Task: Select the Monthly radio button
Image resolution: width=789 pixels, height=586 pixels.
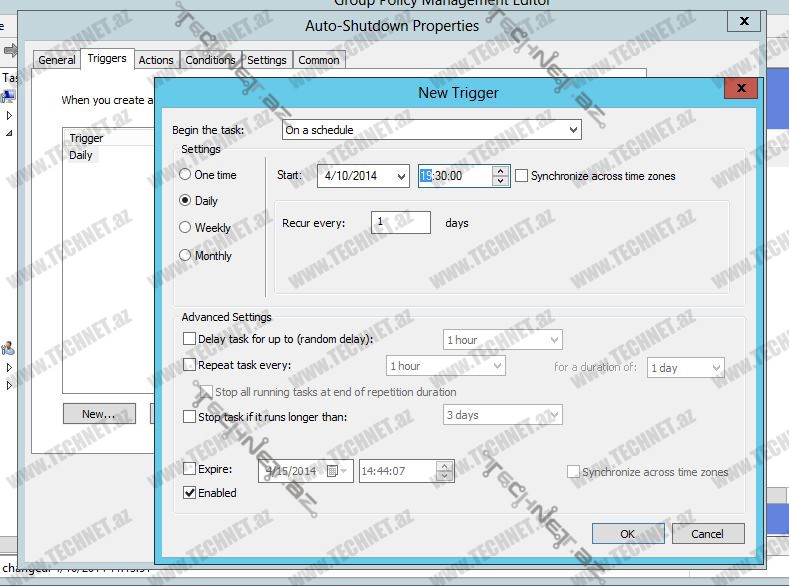Action: (185, 256)
